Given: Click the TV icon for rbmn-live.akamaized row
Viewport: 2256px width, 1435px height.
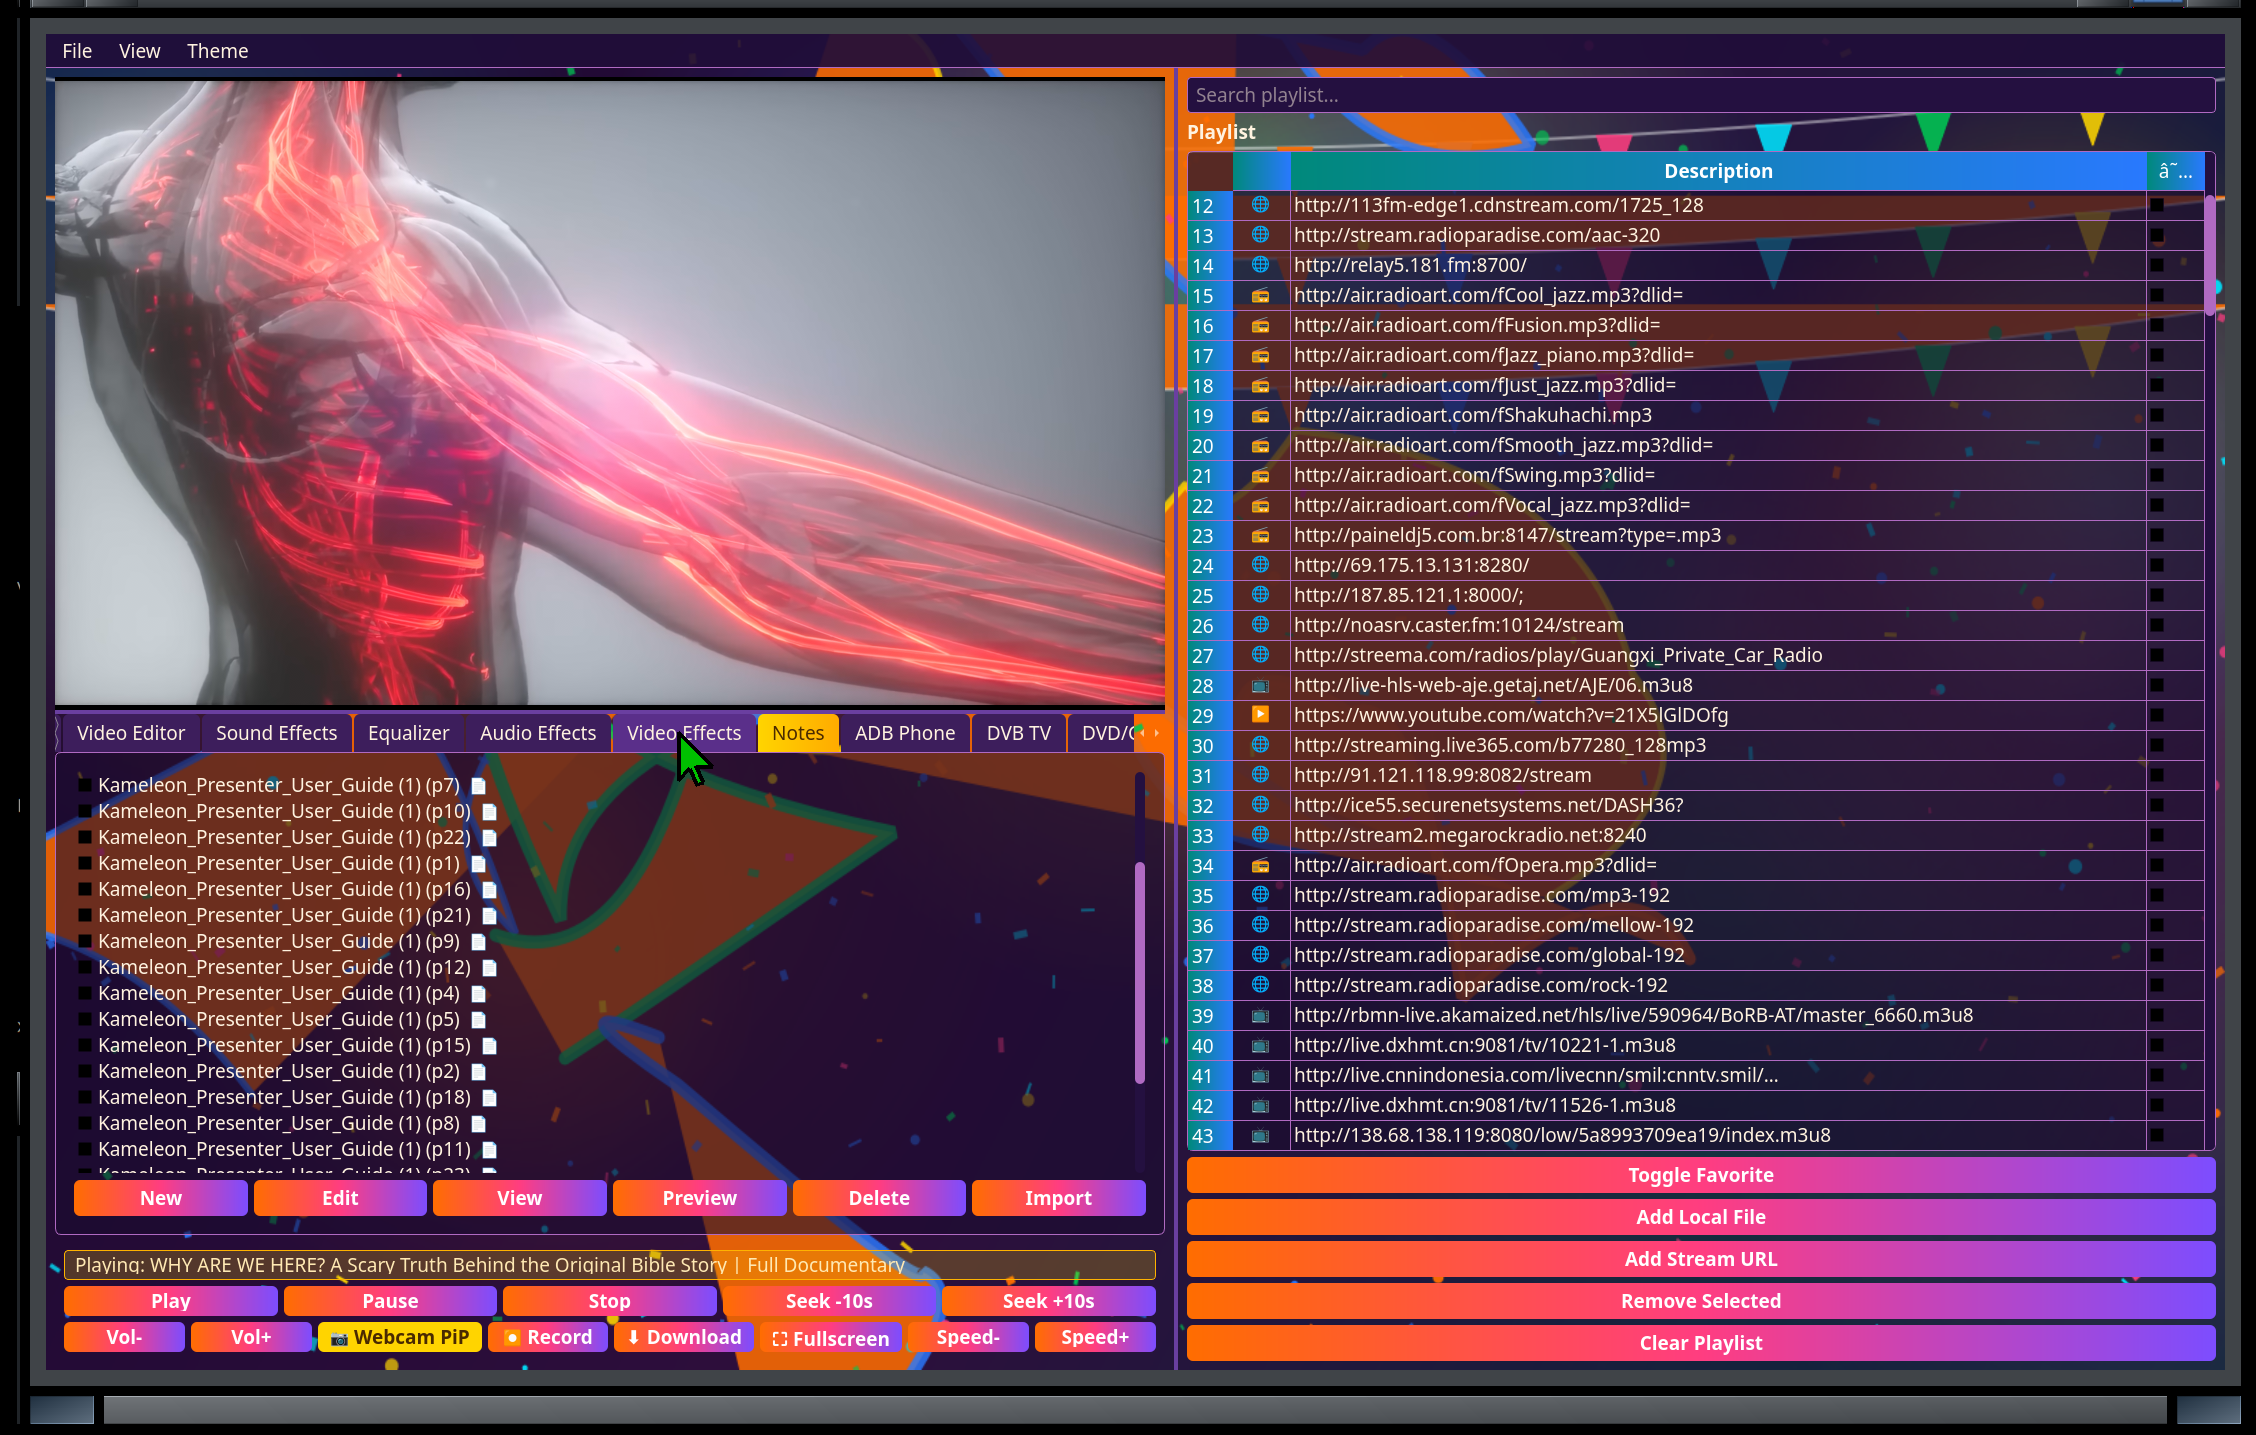Looking at the screenshot, I should click(1260, 1015).
